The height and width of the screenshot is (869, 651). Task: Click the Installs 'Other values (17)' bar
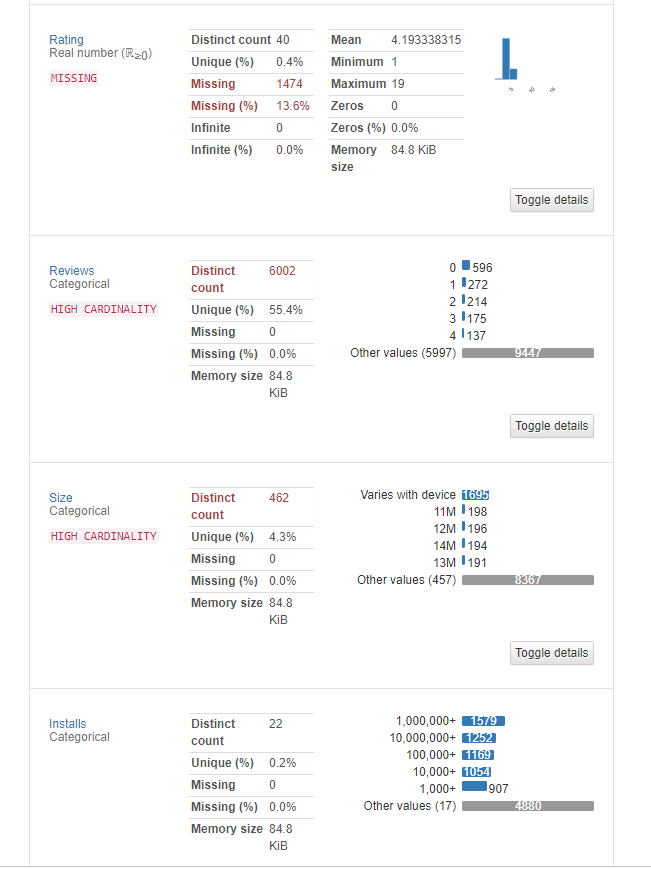527,806
